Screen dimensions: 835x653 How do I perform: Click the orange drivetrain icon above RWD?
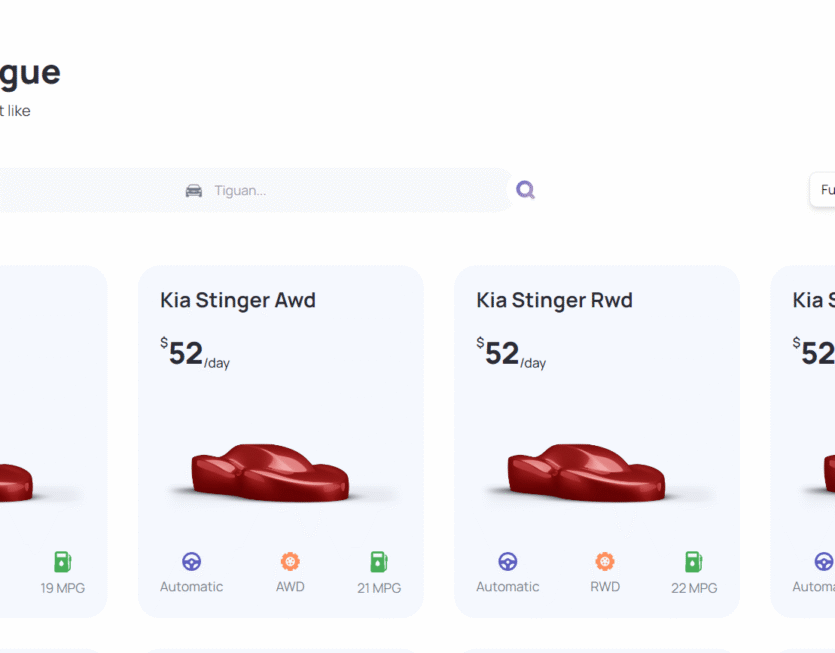point(605,562)
